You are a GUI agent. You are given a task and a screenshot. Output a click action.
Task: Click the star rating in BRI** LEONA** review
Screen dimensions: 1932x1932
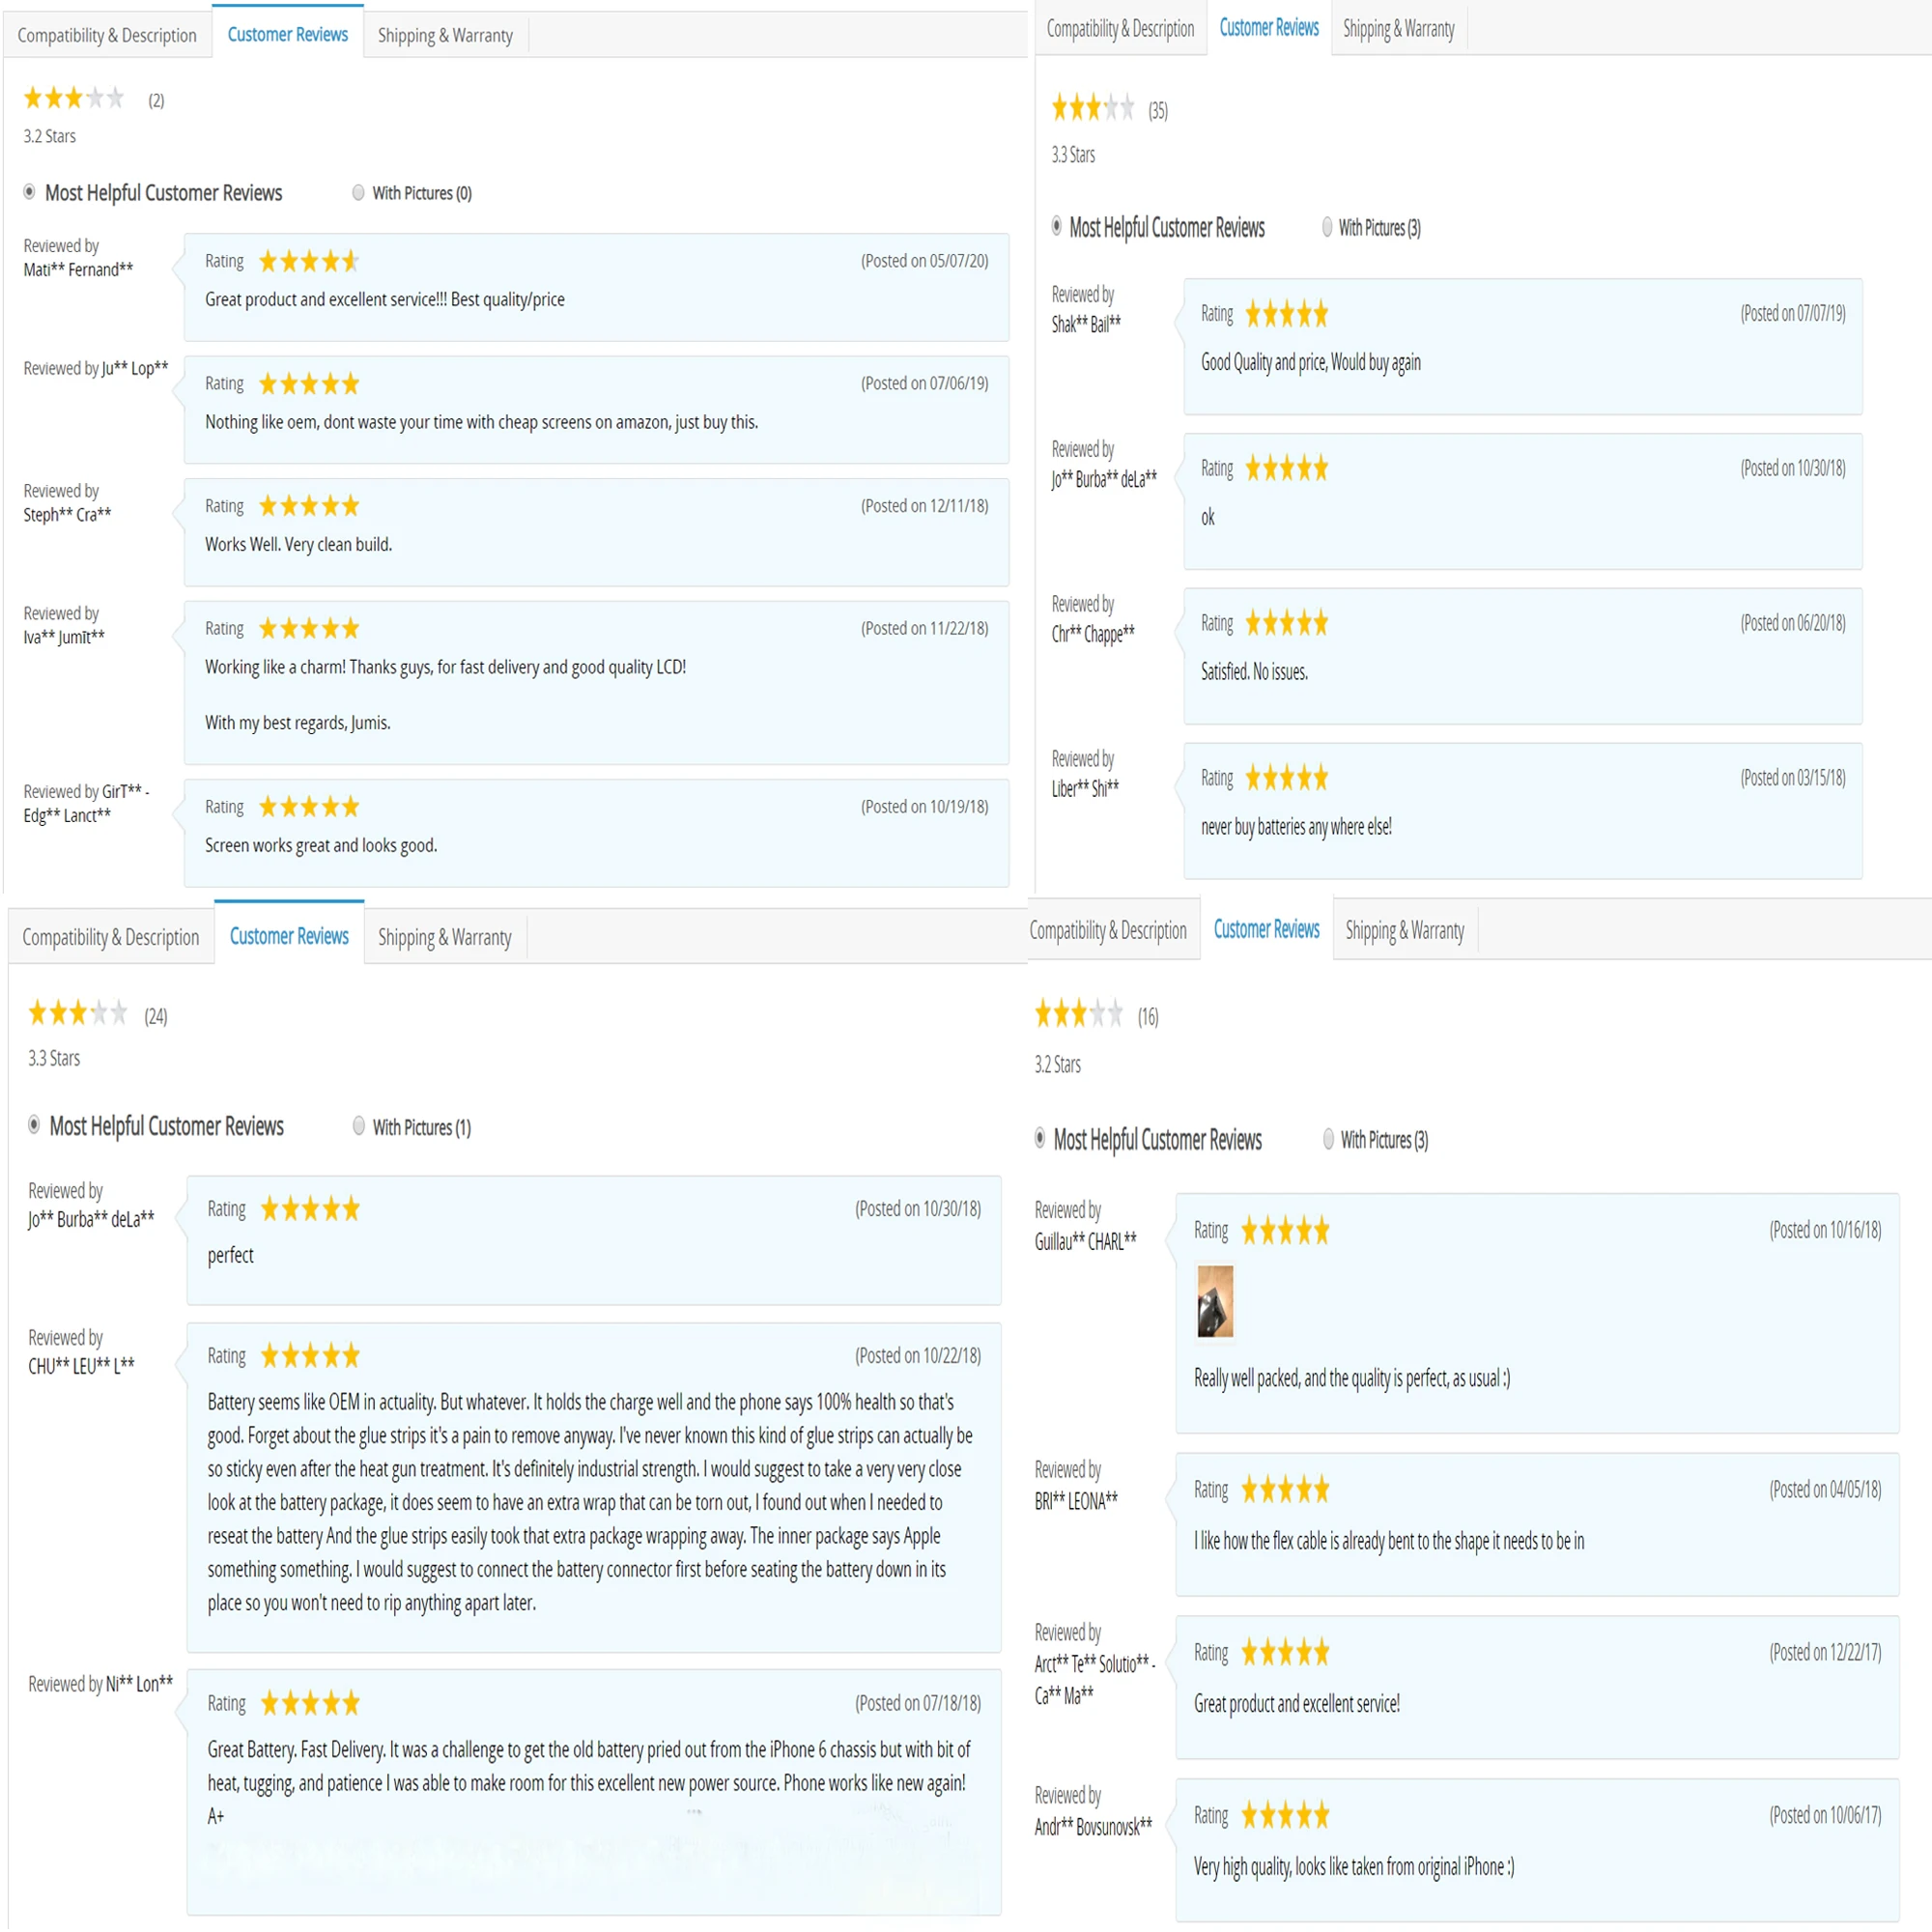pos(1285,1490)
